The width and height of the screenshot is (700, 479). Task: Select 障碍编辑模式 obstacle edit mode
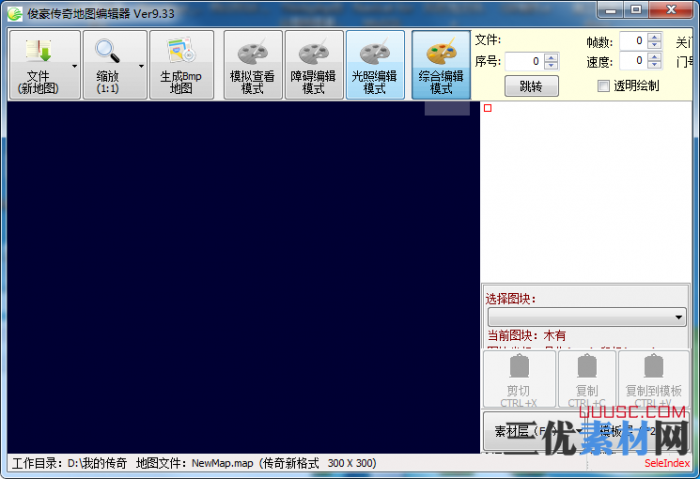pos(313,65)
